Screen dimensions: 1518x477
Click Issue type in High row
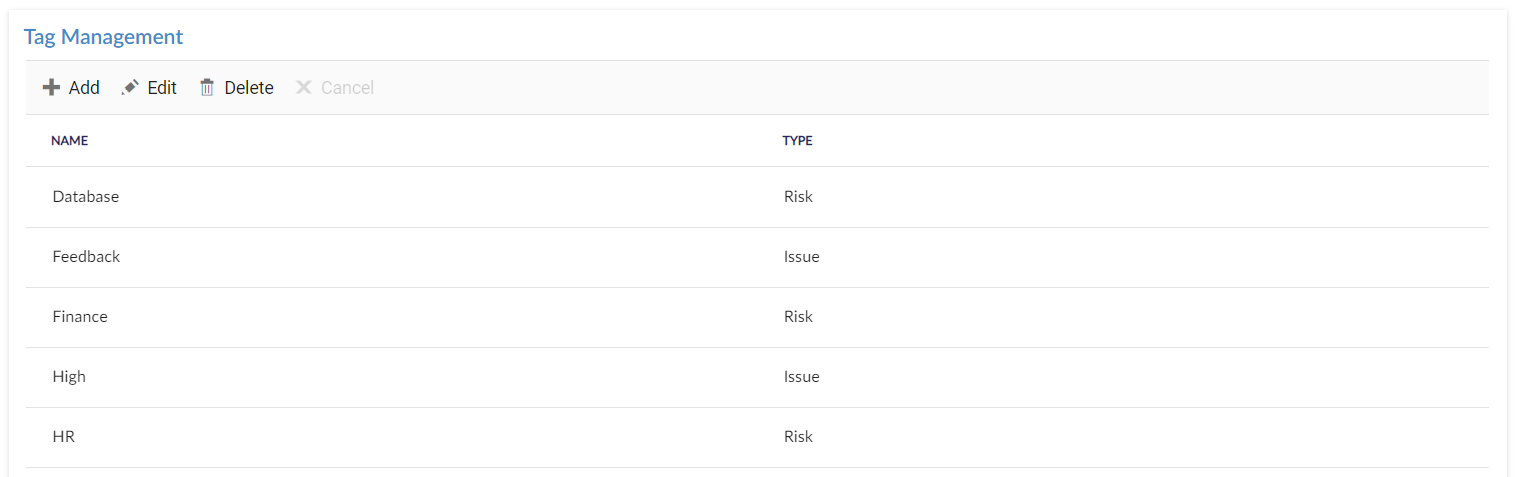pyautogui.click(x=801, y=377)
